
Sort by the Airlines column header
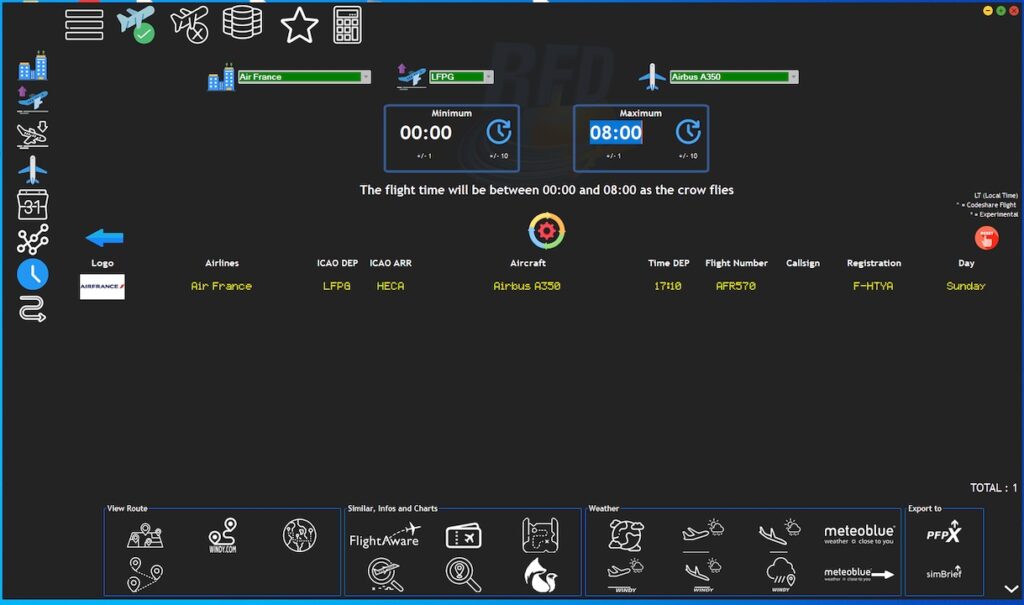222,263
